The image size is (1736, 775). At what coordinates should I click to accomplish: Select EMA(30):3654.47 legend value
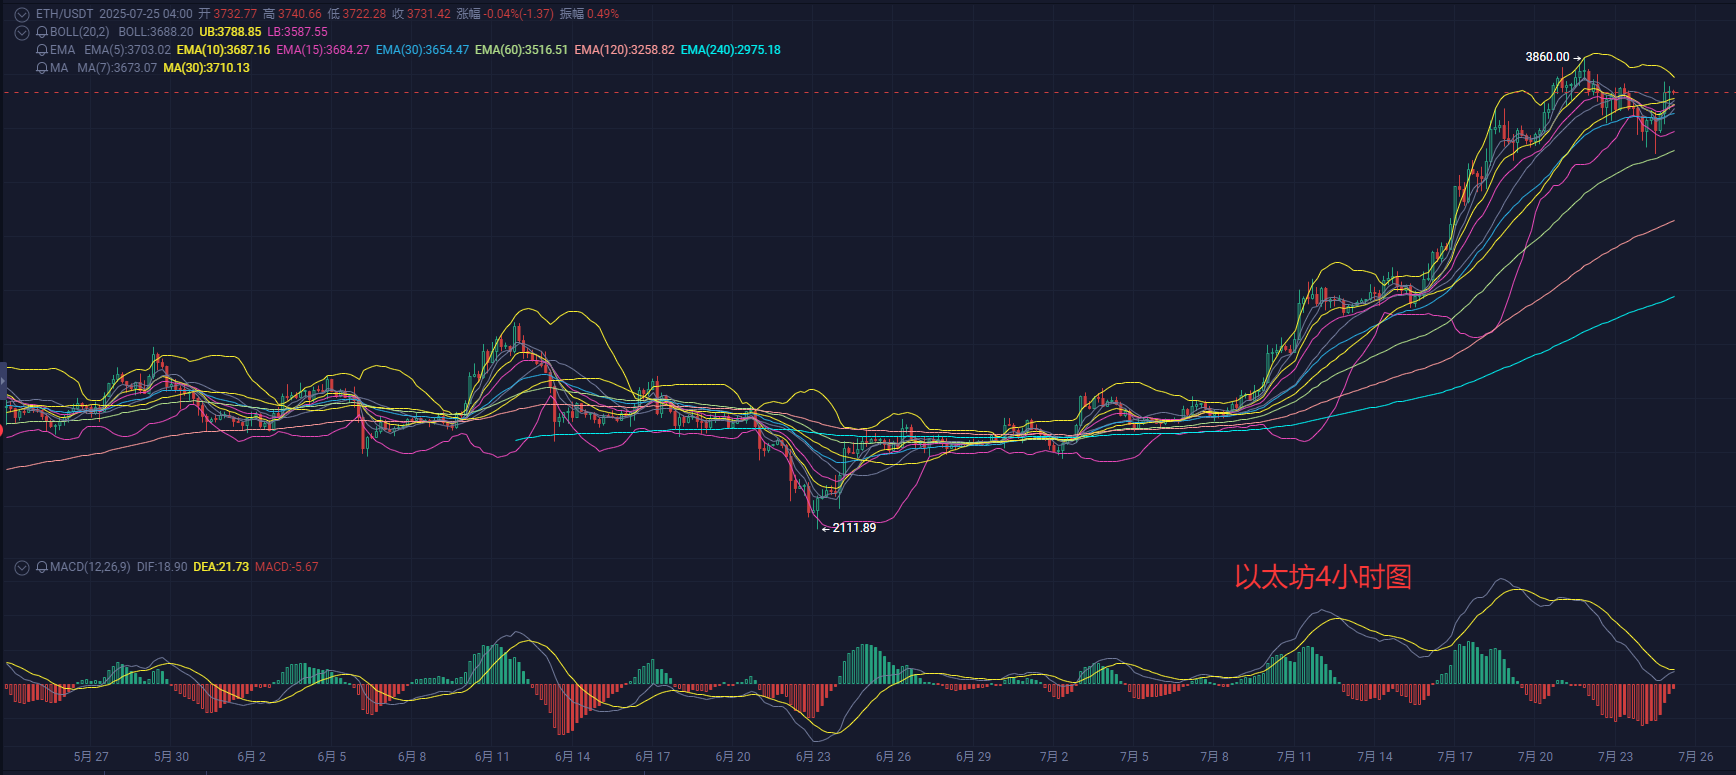(422, 50)
